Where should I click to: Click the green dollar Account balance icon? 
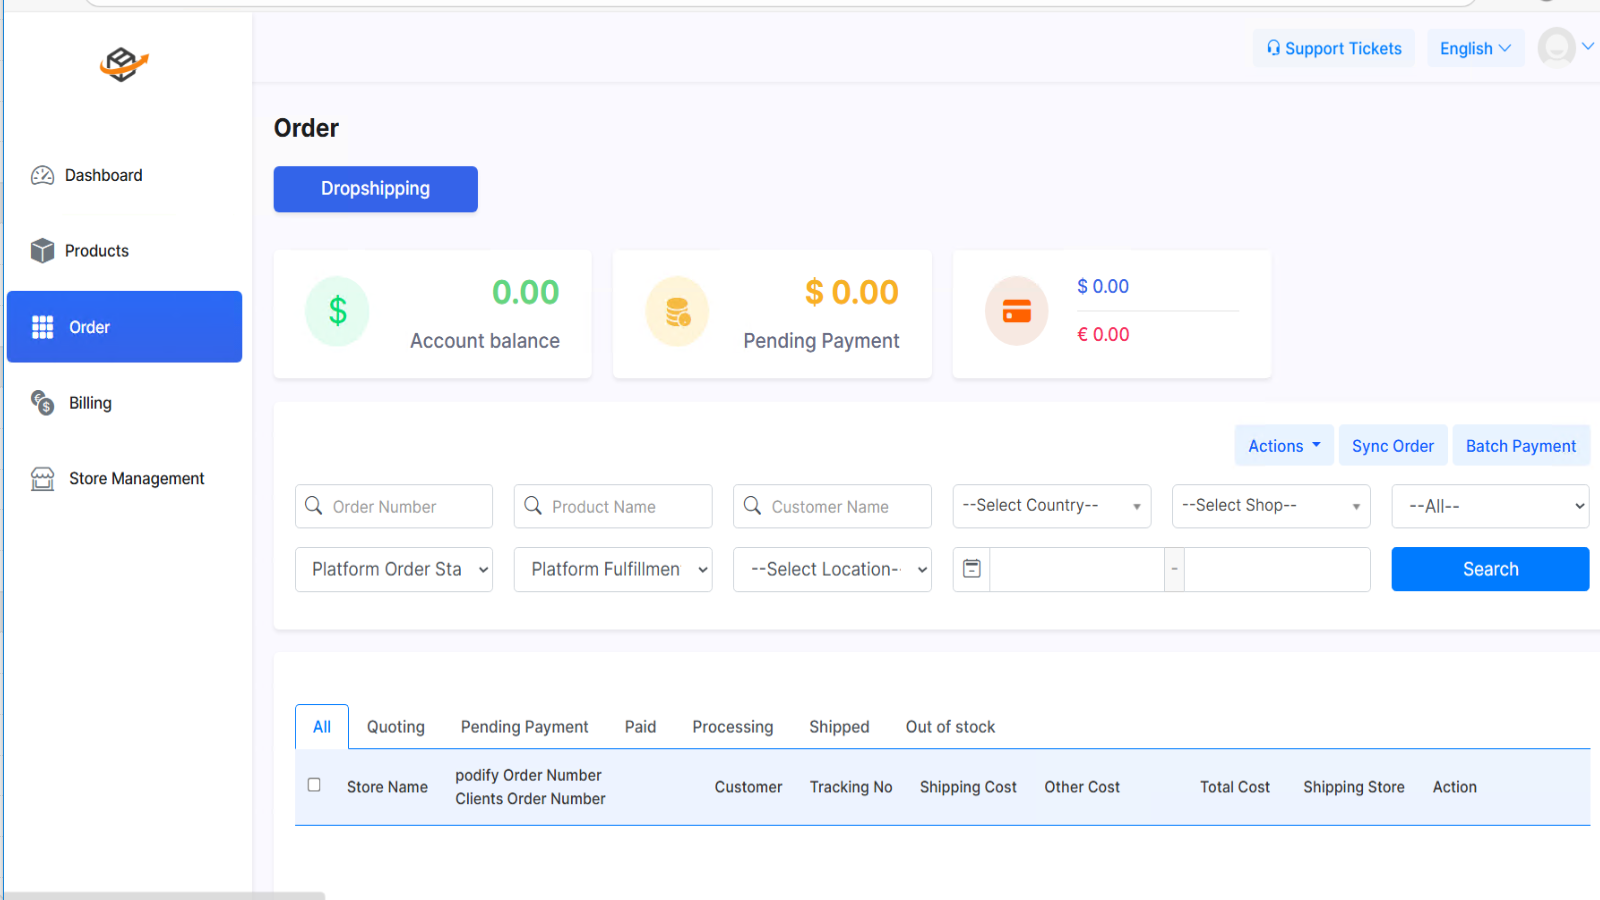tap(337, 312)
